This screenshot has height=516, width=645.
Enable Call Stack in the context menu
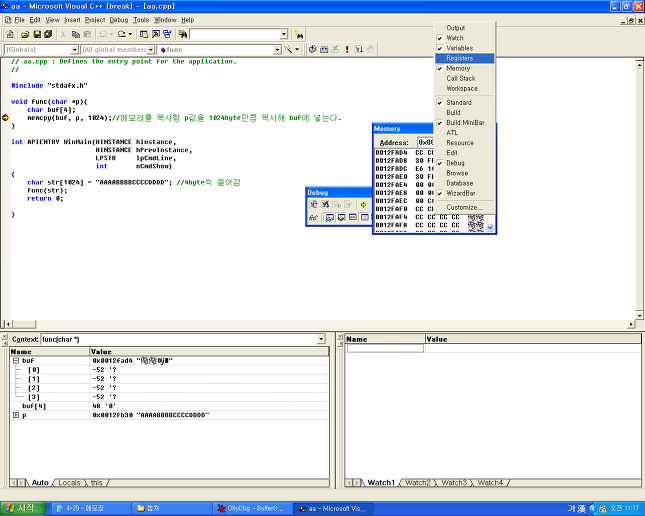click(464, 78)
